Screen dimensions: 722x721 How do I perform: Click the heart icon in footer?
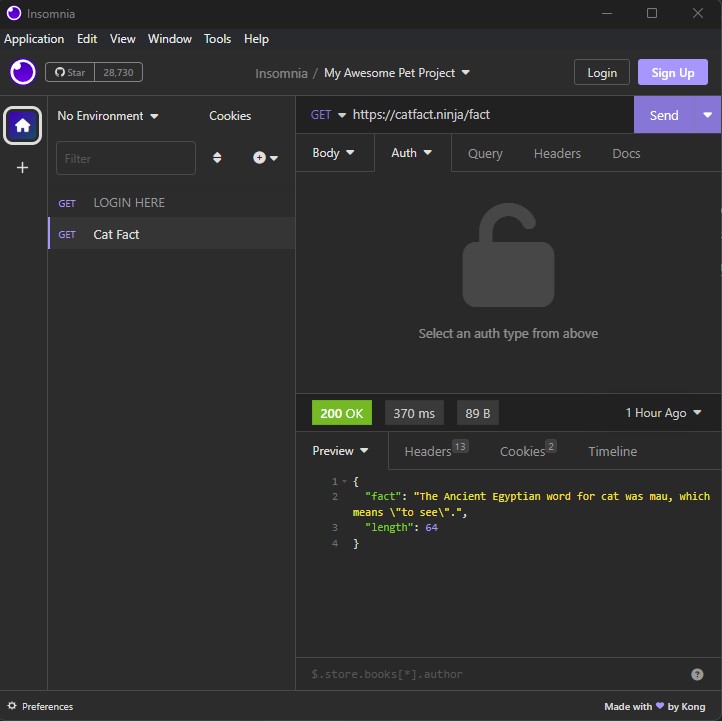(x=659, y=705)
